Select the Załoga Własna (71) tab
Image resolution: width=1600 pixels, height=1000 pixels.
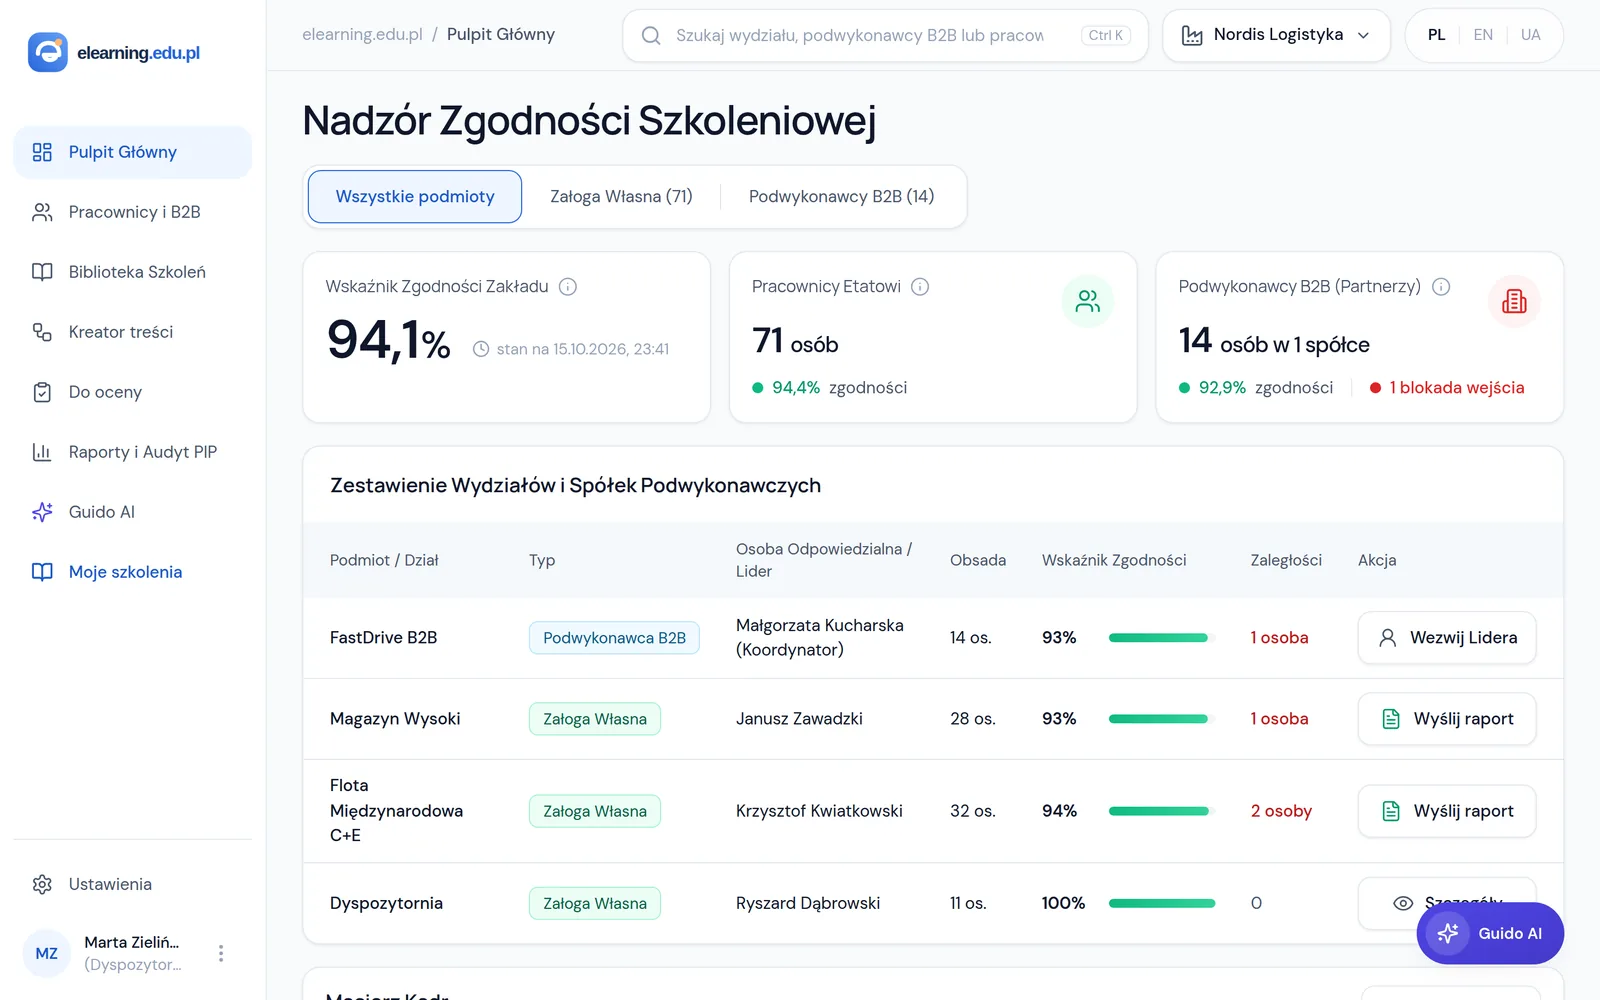621,196
